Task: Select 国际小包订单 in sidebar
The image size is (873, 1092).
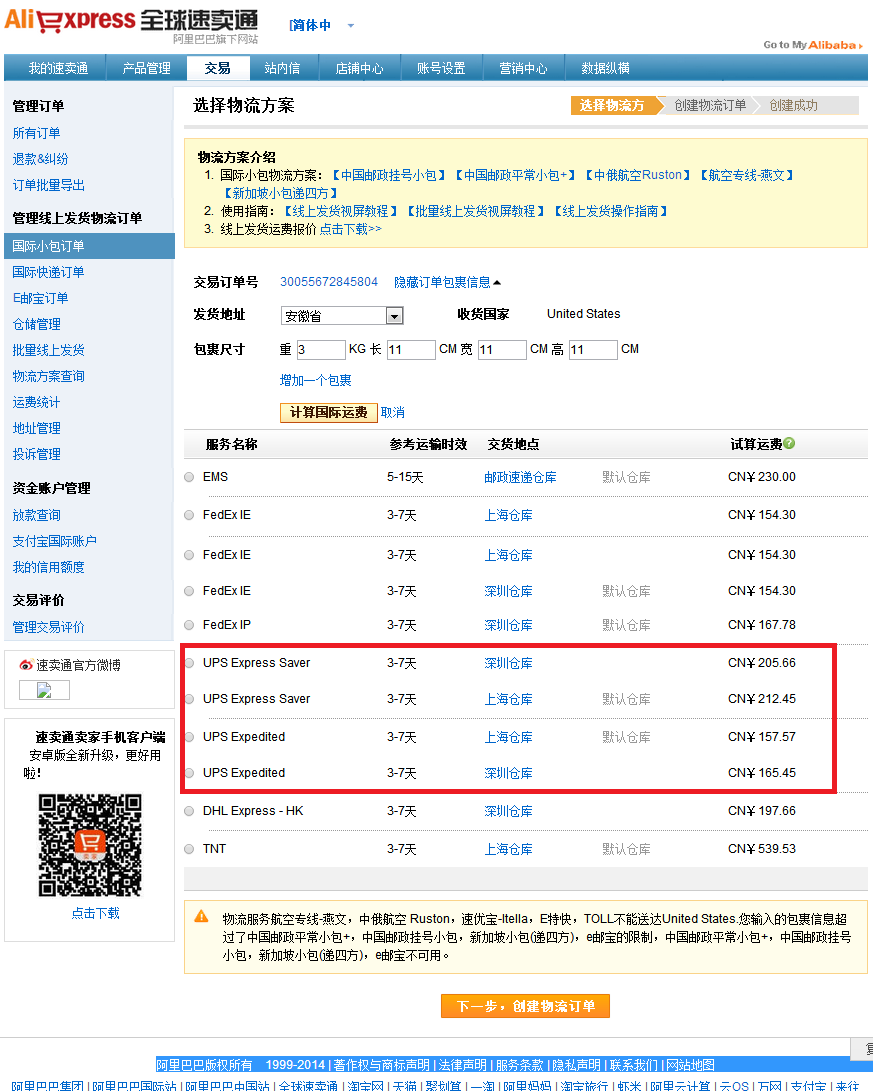Action: tap(89, 246)
